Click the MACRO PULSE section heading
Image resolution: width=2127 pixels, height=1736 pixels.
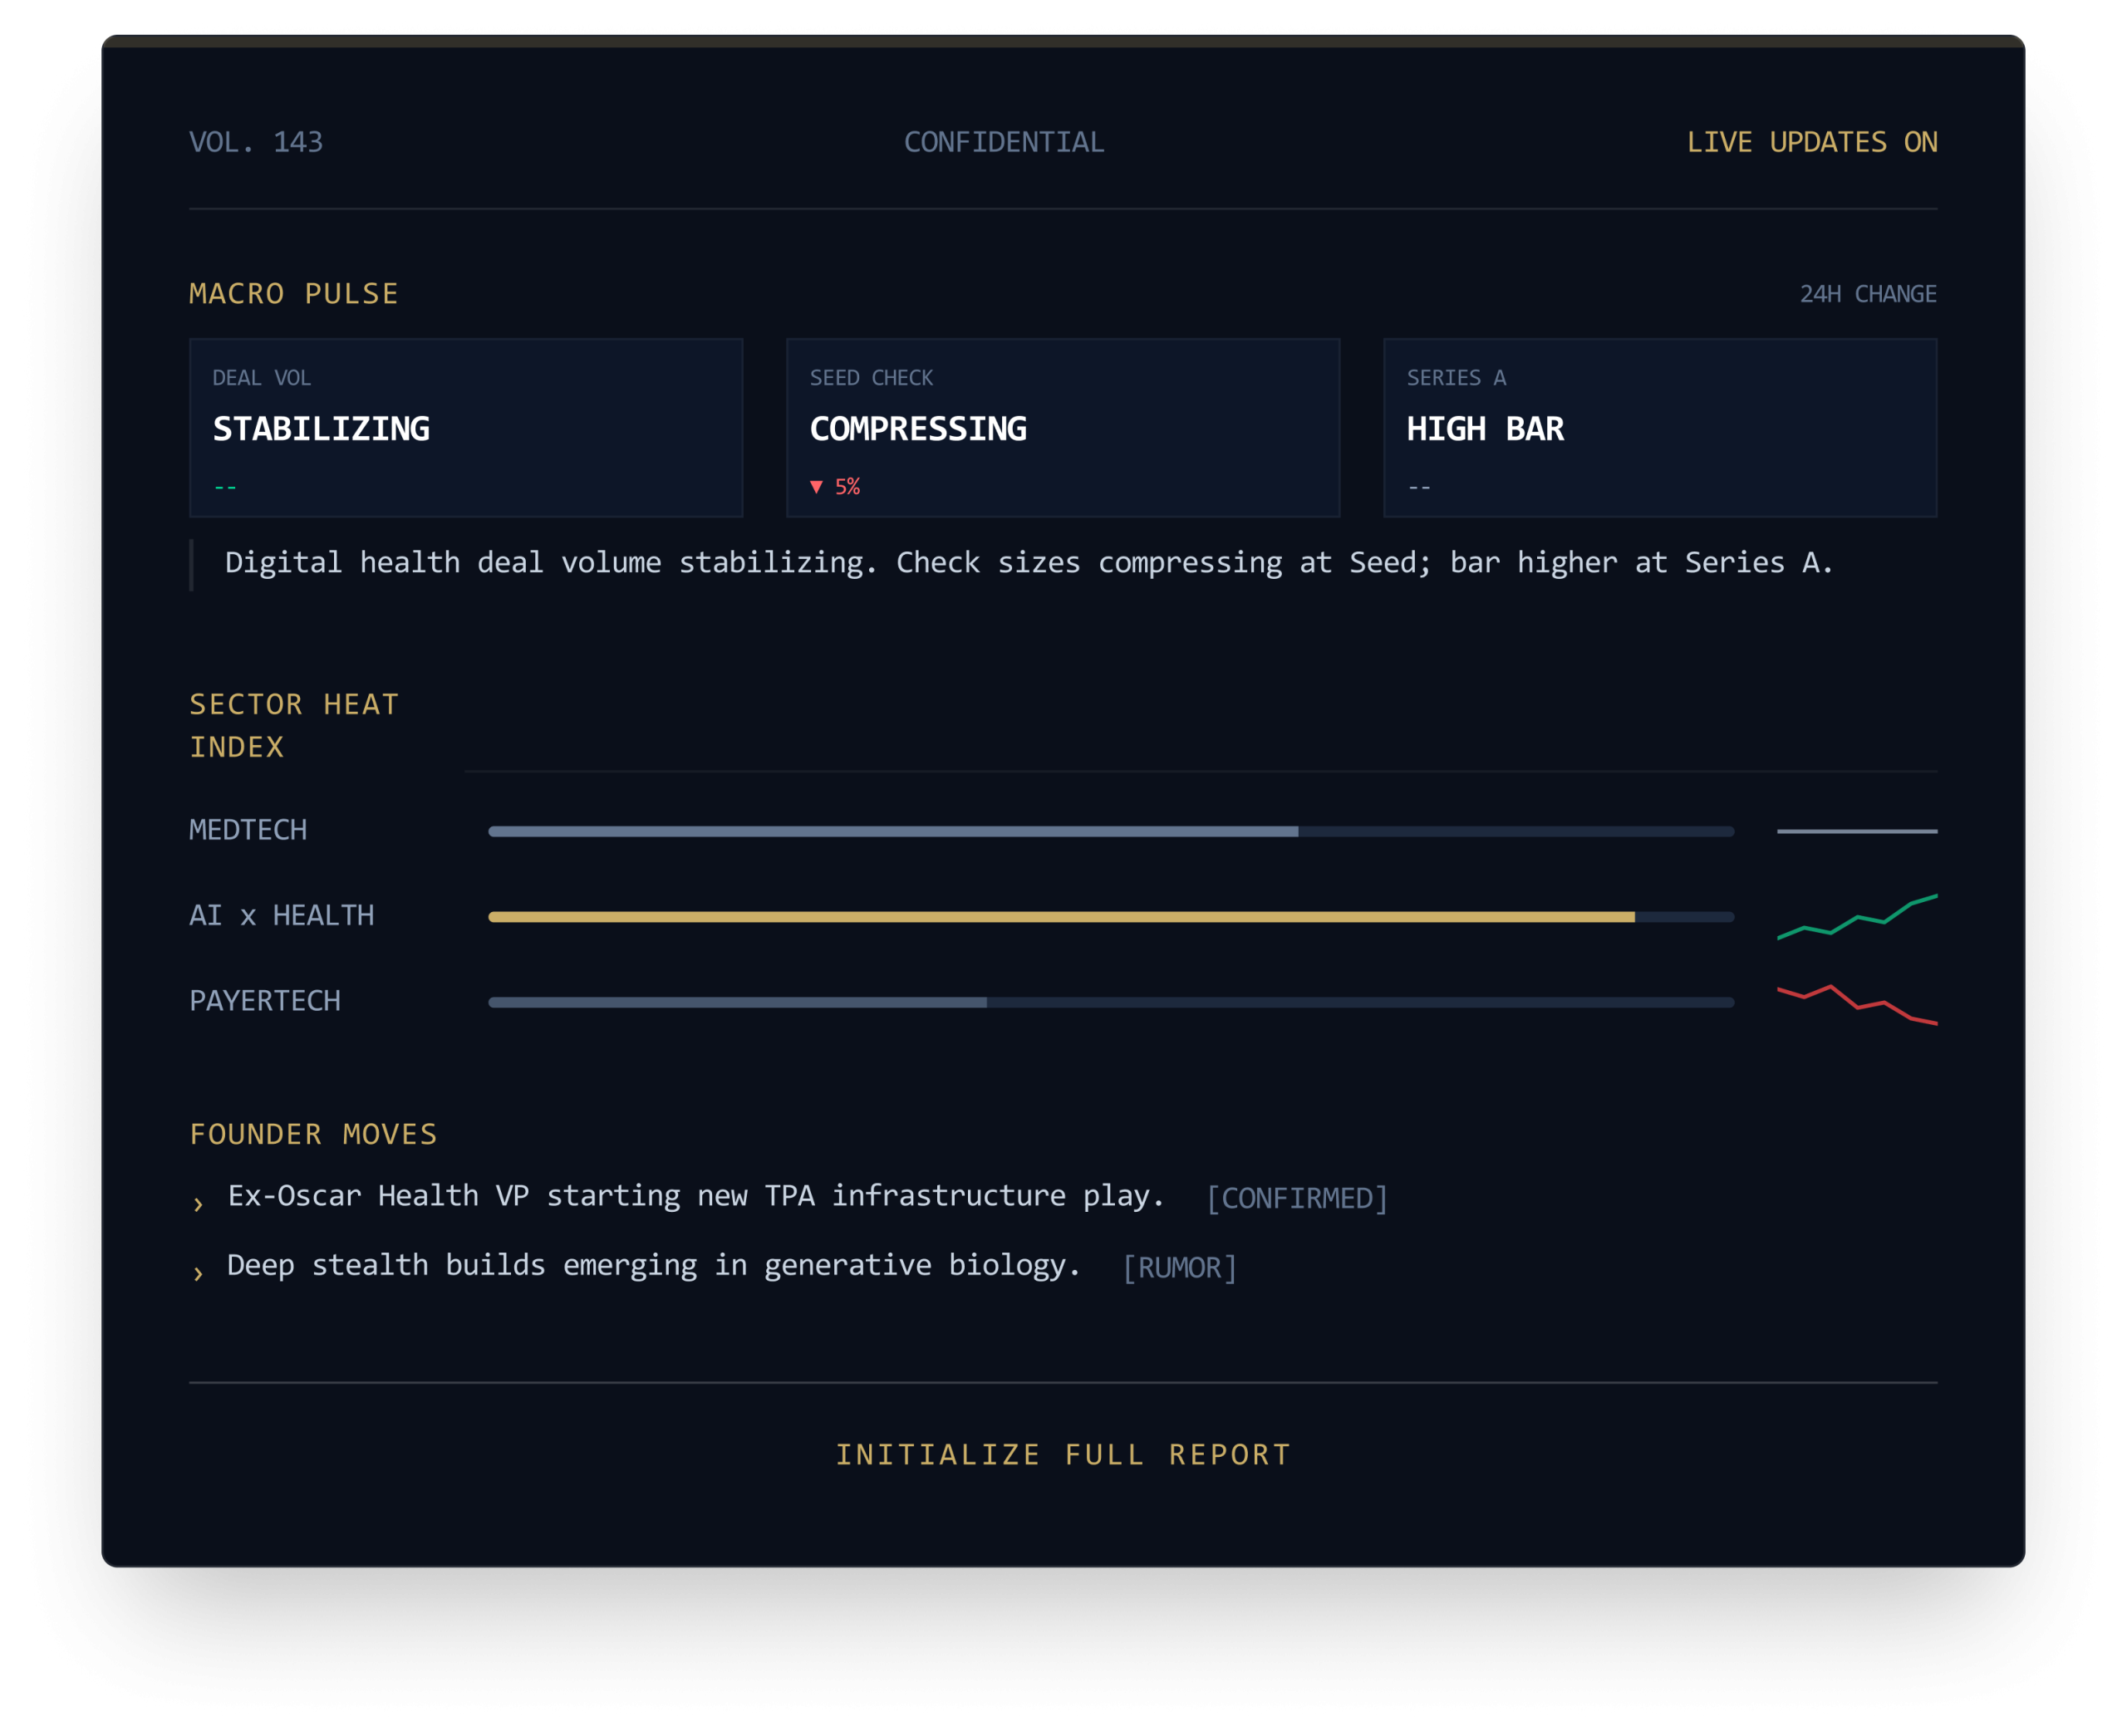pyautogui.click(x=294, y=294)
